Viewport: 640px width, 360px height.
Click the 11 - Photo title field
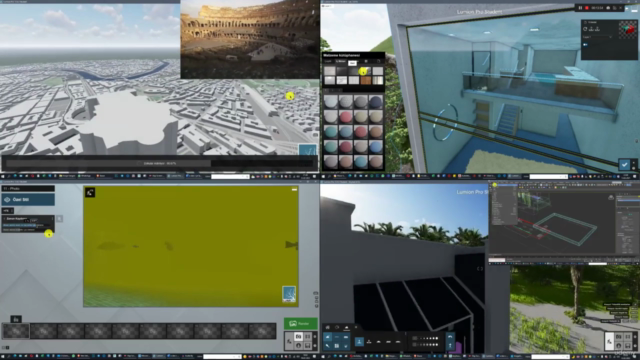point(28,189)
